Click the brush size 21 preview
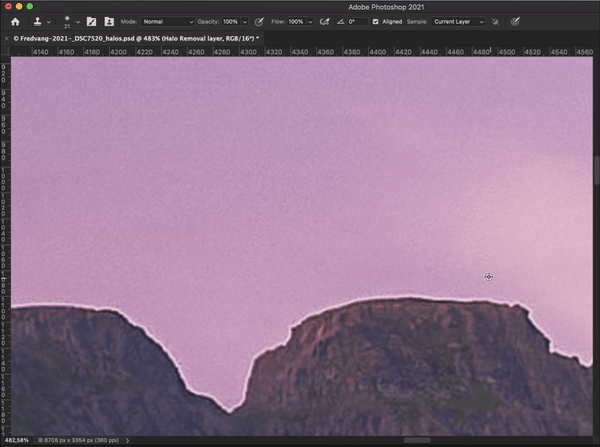This screenshot has height=447, width=600. point(67,22)
